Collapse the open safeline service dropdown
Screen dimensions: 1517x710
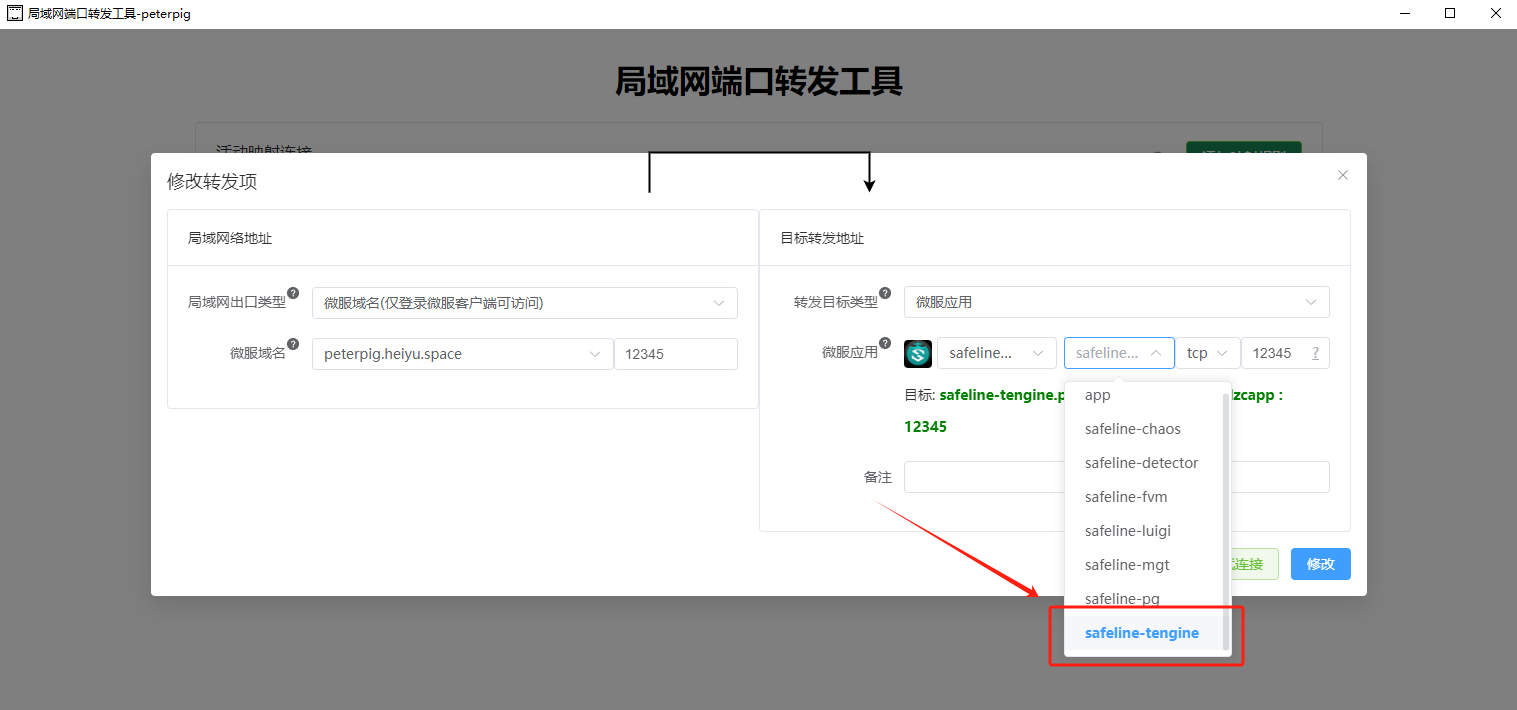tap(1119, 353)
